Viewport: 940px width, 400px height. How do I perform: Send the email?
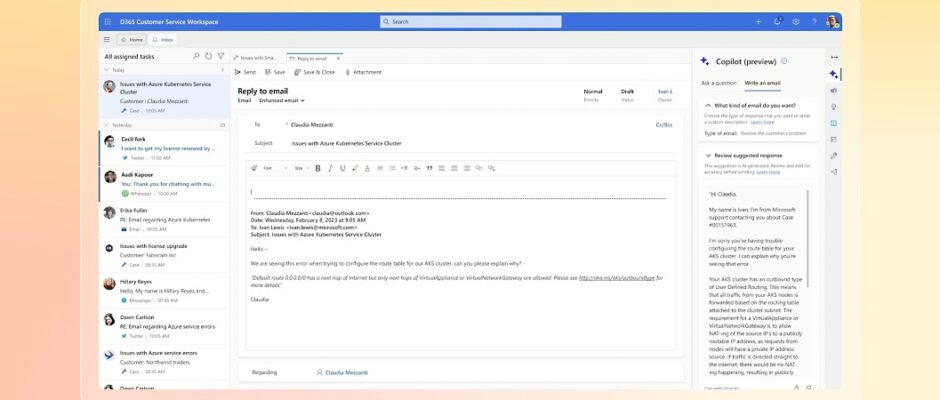pyautogui.click(x=245, y=72)
